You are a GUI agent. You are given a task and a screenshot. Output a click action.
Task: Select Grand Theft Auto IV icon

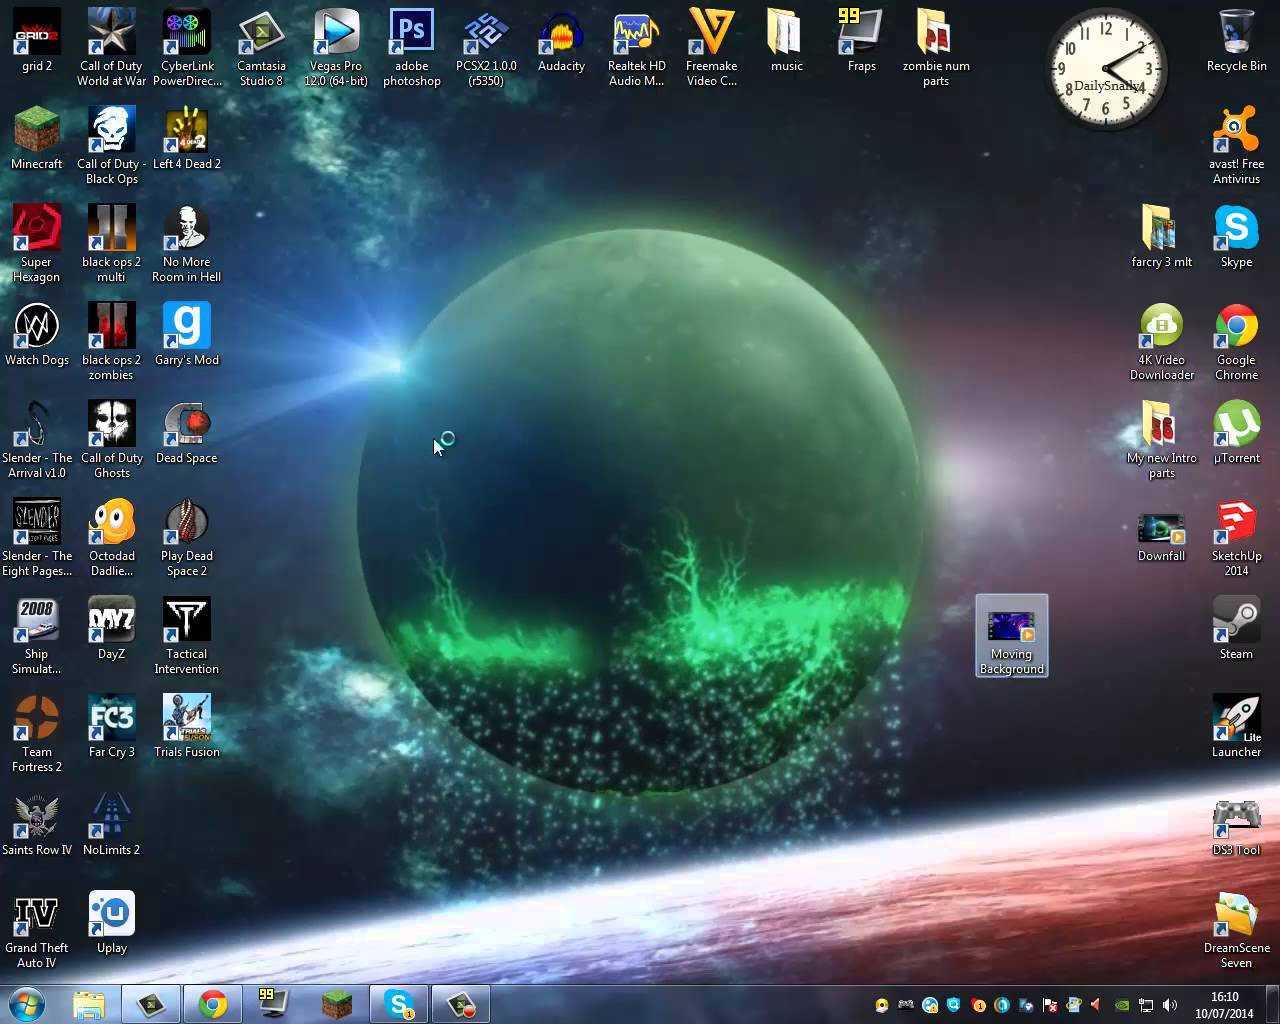pos(37,930)
